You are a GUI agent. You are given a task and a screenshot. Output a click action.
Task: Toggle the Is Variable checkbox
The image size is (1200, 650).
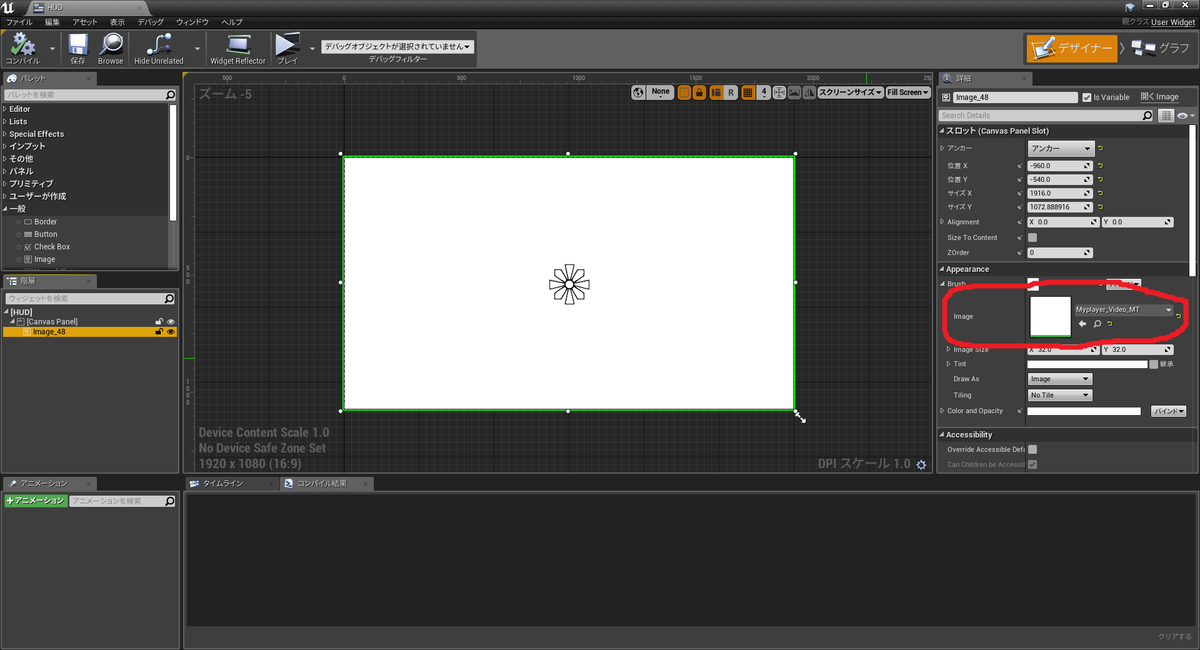click(1086, 97)
